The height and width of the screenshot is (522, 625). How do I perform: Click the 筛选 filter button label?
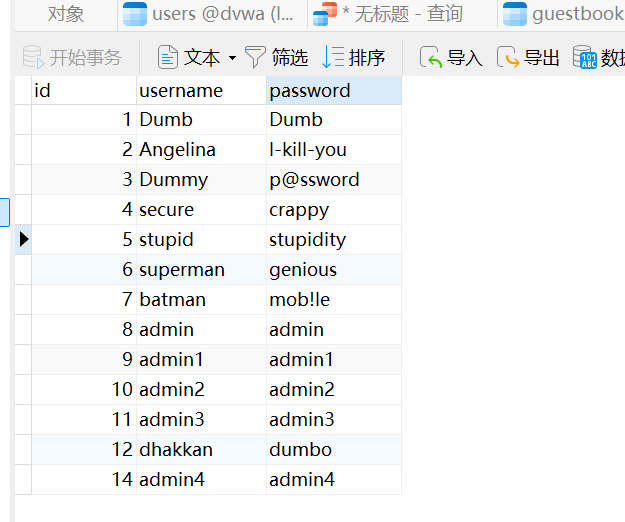(x=290, y=57)
